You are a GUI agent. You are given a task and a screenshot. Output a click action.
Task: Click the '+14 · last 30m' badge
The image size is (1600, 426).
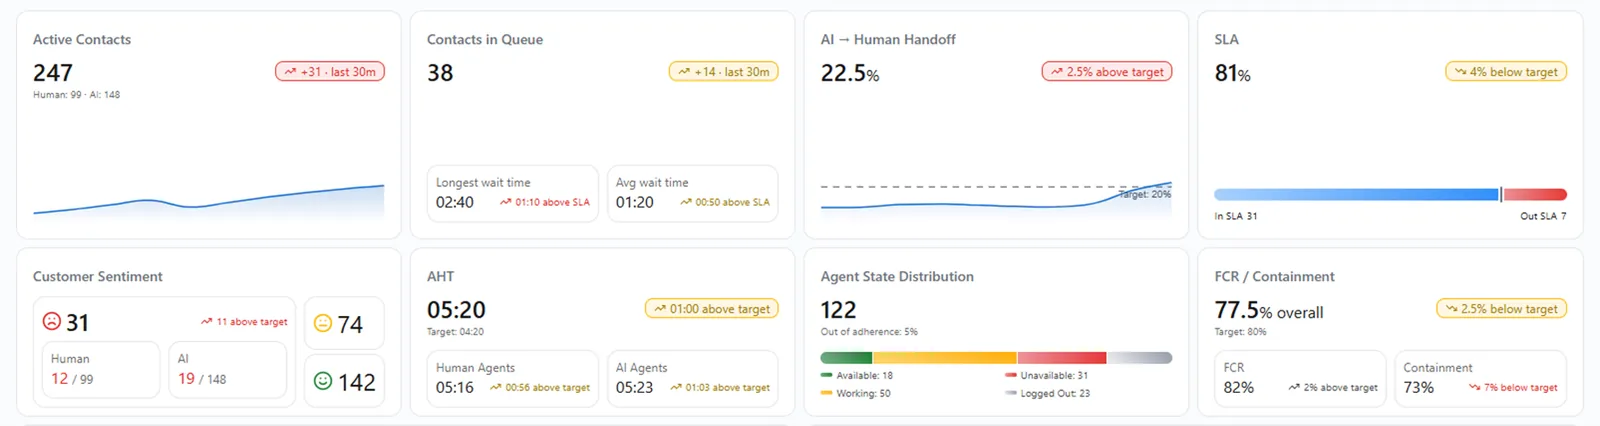pyautogui.click(x=724, y=72)
